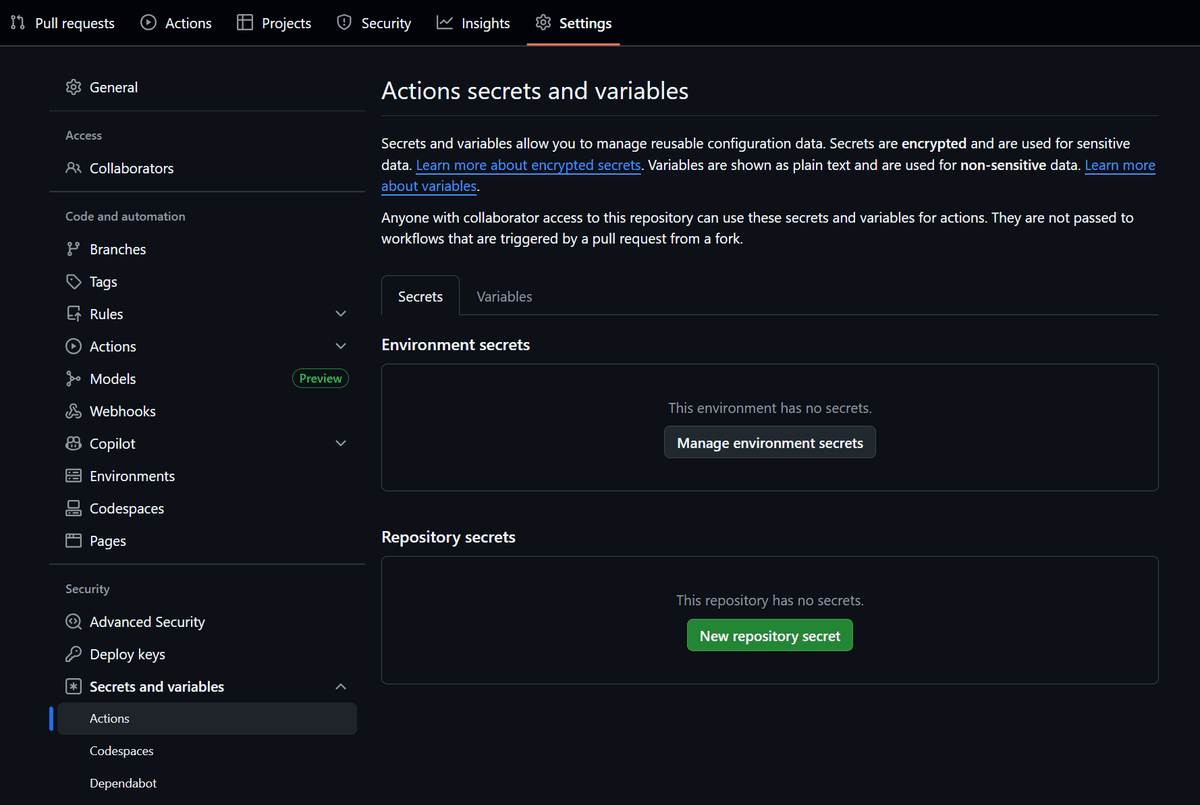The height and width of the screenshot is (805, 1200).
Task: Switch to the Variables tab
Action: pyautogui.click(x=504, y=296)
